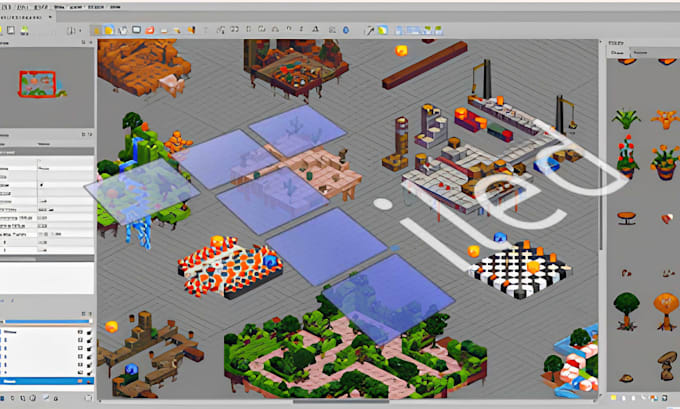Click the text 'A' tool icon
680x409 pixels.
[316, 29]
